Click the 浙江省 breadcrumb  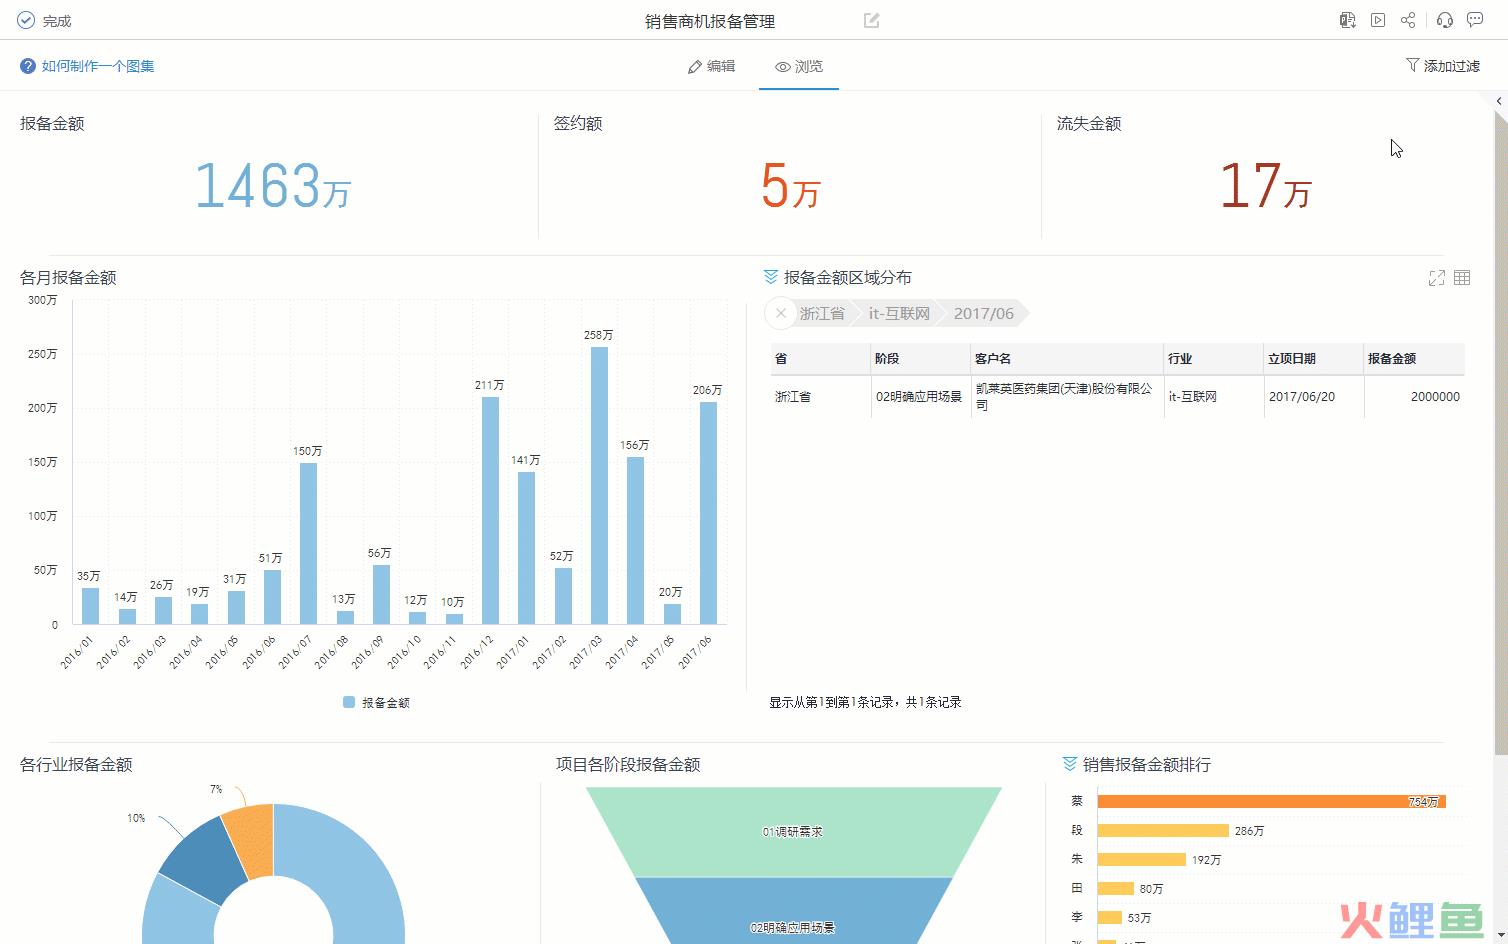click(822, 313)
